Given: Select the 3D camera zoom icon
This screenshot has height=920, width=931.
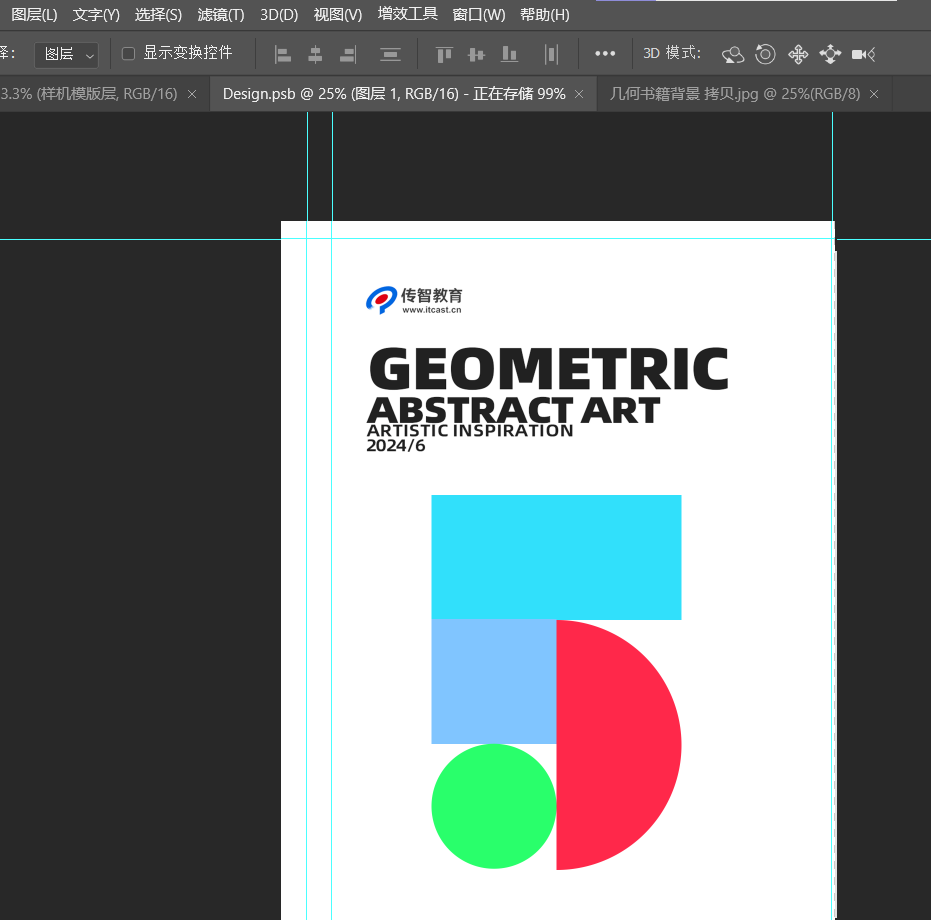Looking at the screenshot, I should pos(863,55).
